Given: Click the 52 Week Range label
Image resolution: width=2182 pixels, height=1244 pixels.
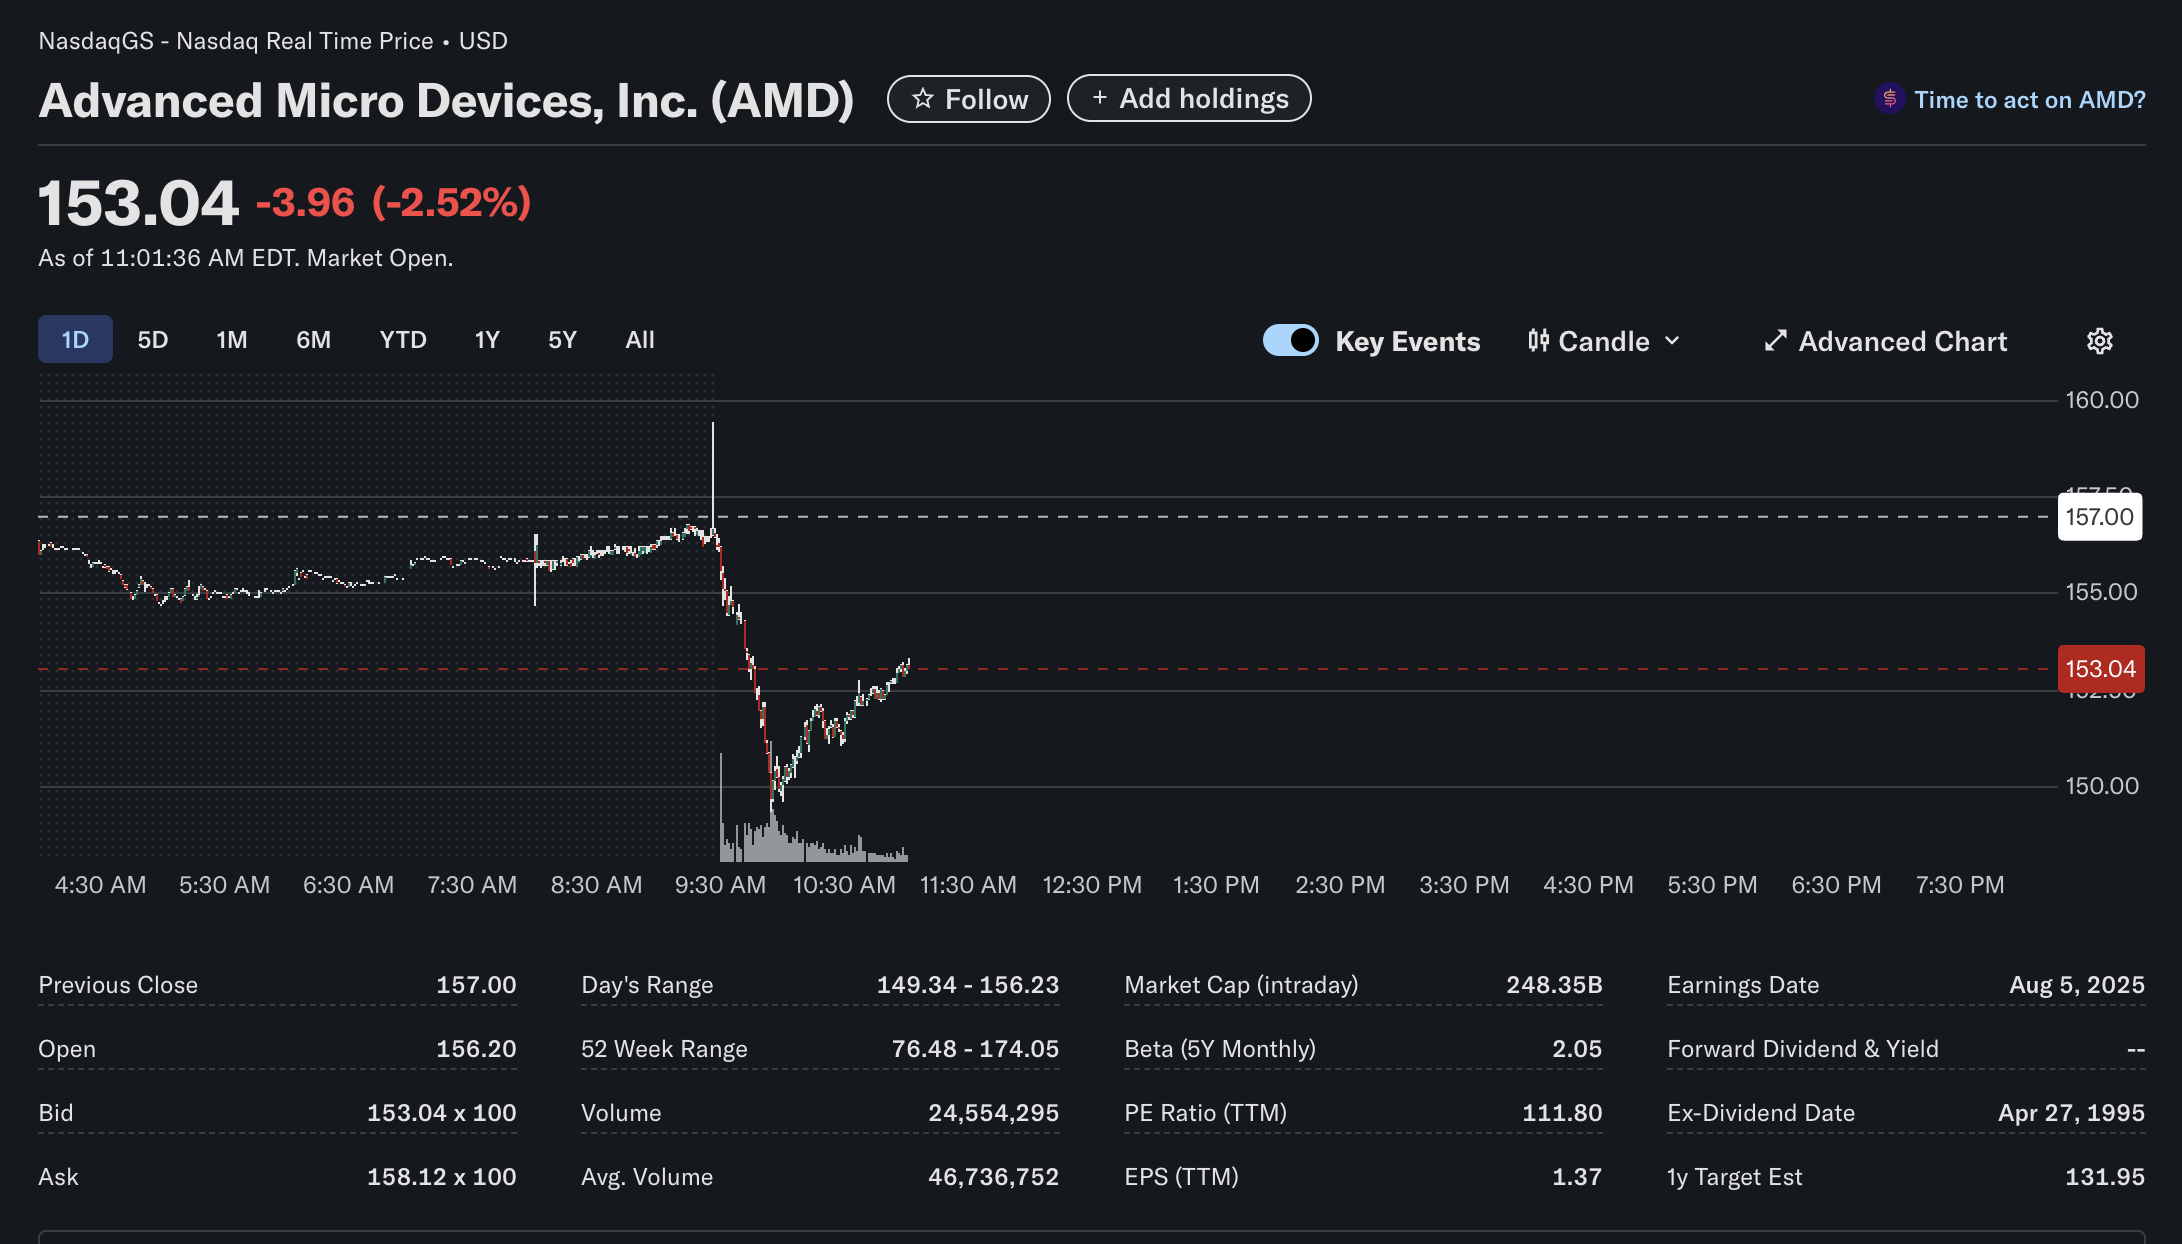Looking at the screenshot, I should (x=664, y=1049).
